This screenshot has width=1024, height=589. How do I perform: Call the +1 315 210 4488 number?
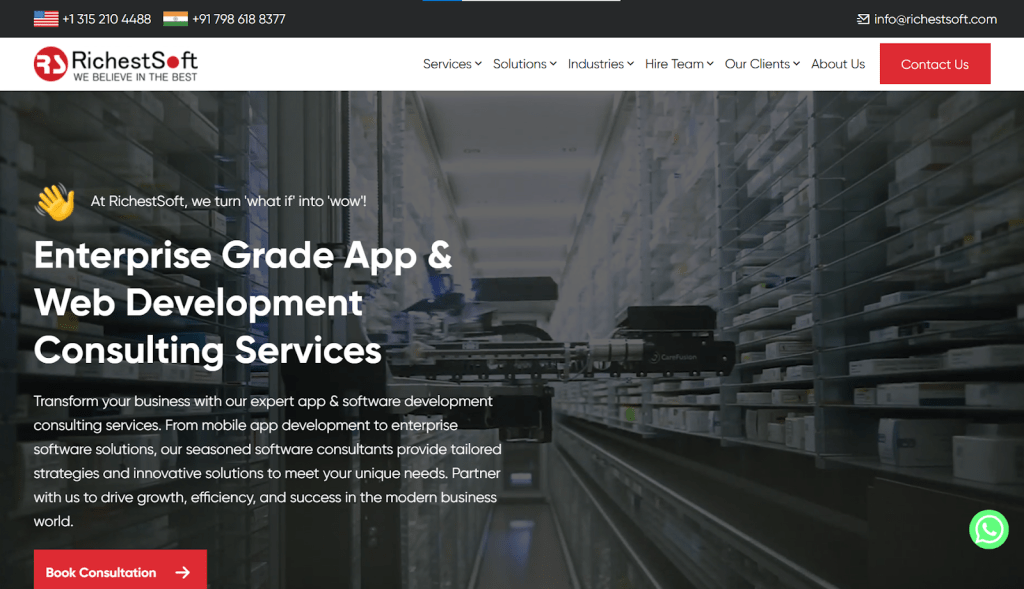(x=106, y=19)
